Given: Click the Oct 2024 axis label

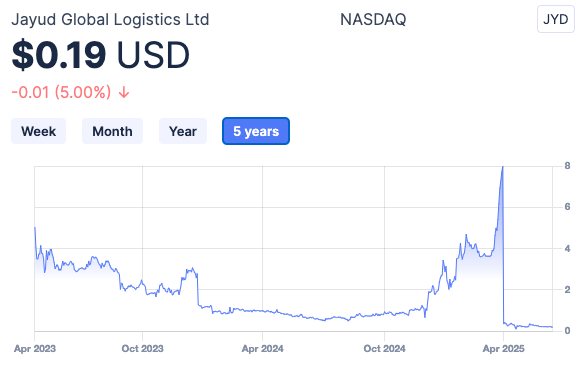Looking at the screenshot, I should point(384,349).
